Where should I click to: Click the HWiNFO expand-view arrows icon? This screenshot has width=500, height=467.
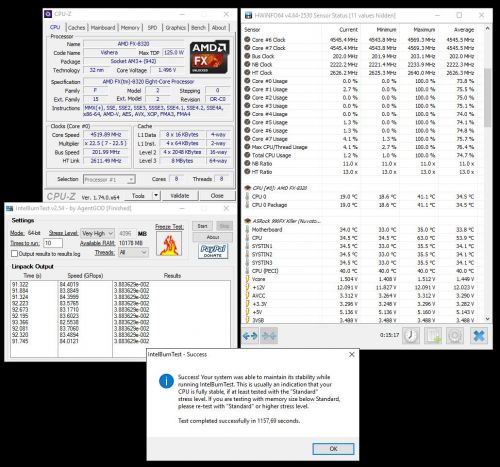point(250,336)
